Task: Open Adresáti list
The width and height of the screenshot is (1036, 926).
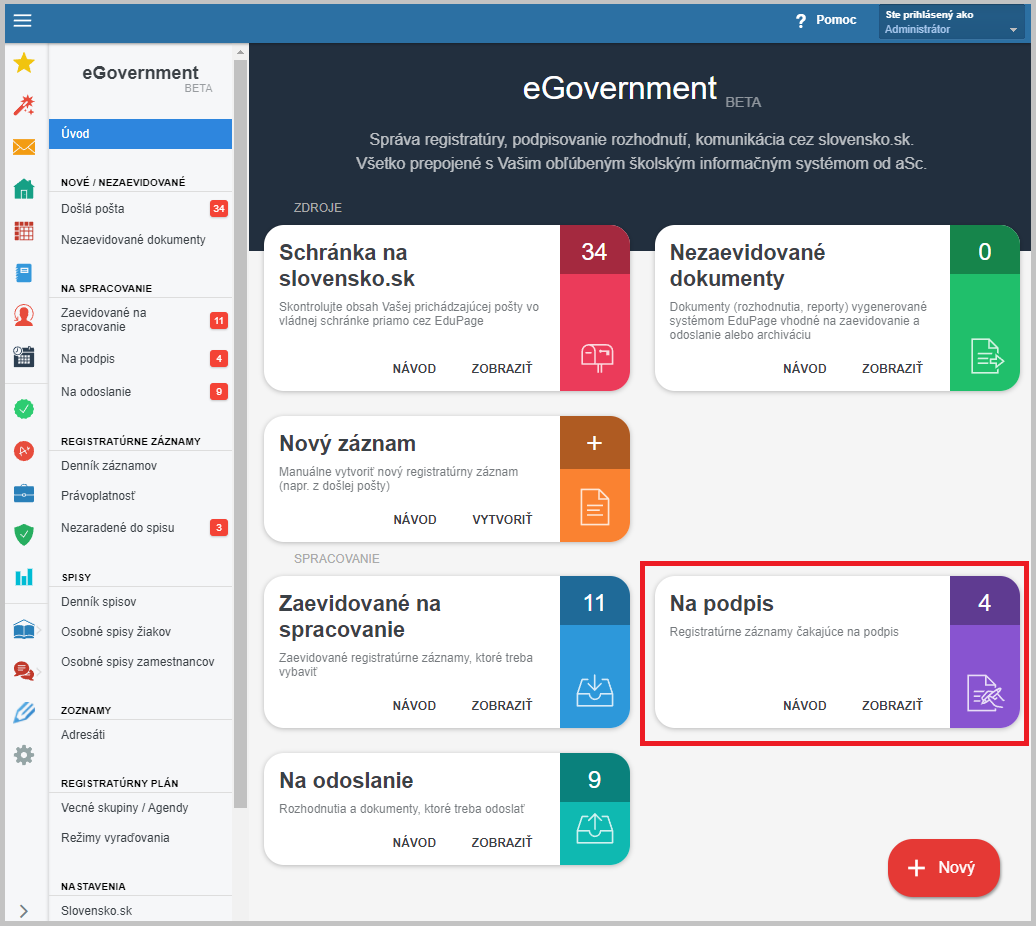Action: click(x=140, y=734)
